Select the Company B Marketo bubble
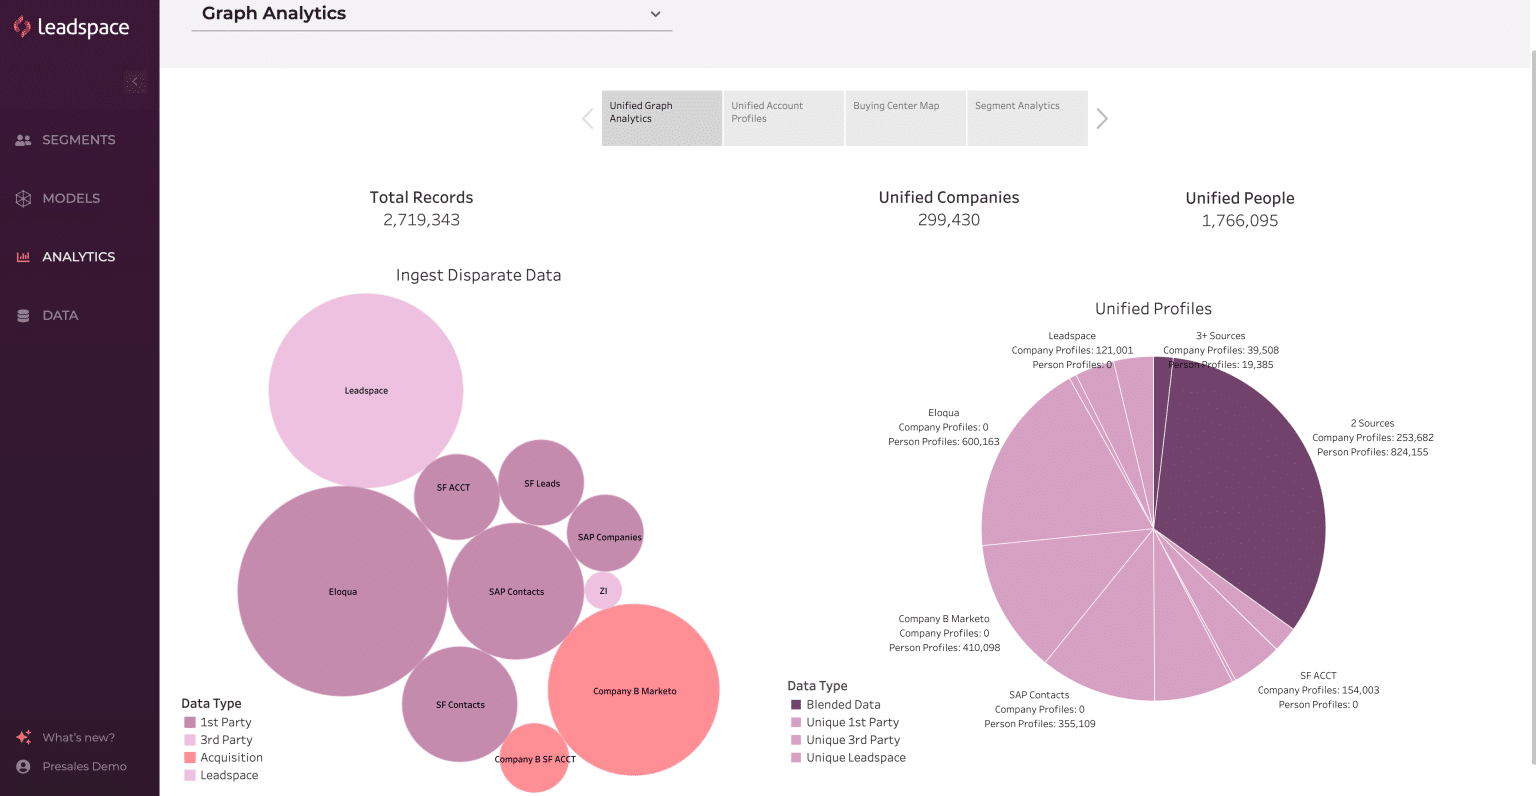 point(633,690)
